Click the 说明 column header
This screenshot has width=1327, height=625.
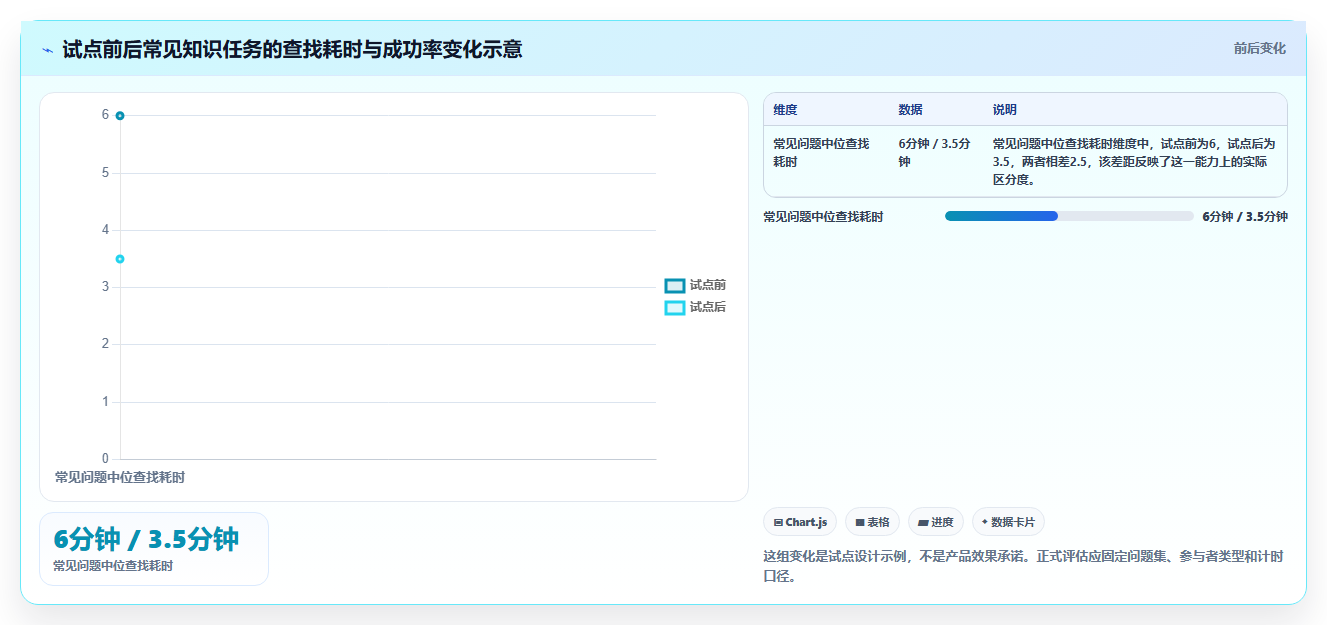(x=1004, y=110)
